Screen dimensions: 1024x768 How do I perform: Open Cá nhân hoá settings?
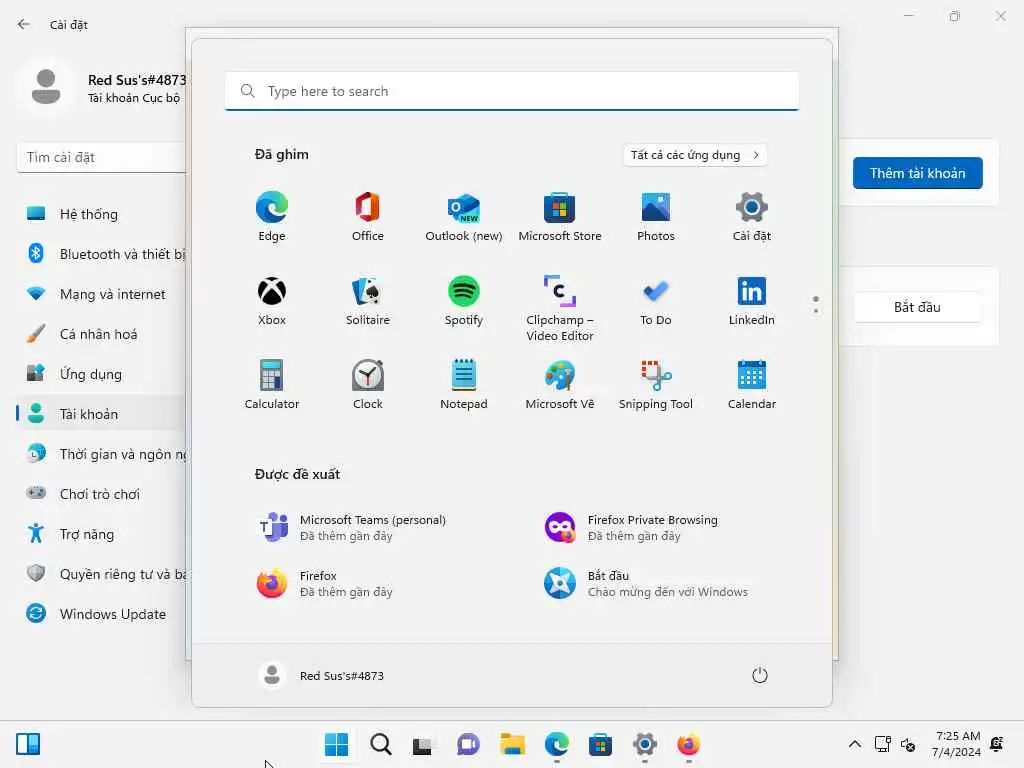102,334
